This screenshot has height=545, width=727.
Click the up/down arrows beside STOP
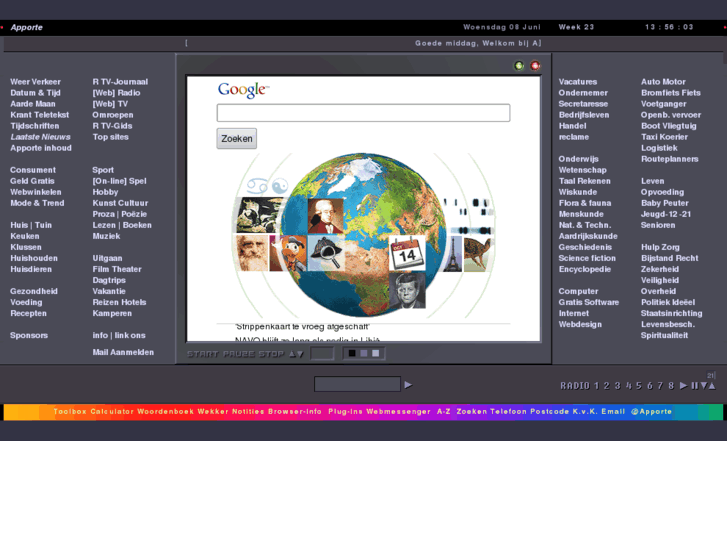click(x=296, y=353)
